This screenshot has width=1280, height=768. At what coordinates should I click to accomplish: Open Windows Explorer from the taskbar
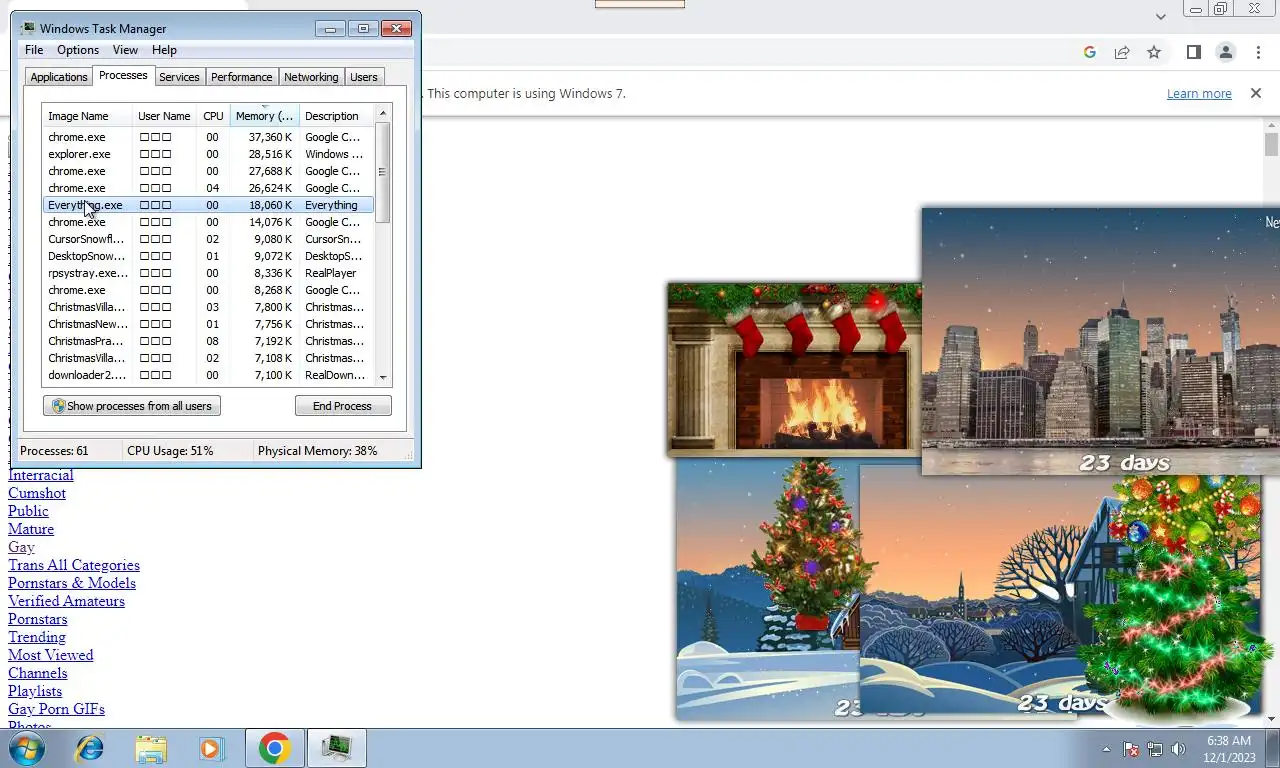point(151,748)
